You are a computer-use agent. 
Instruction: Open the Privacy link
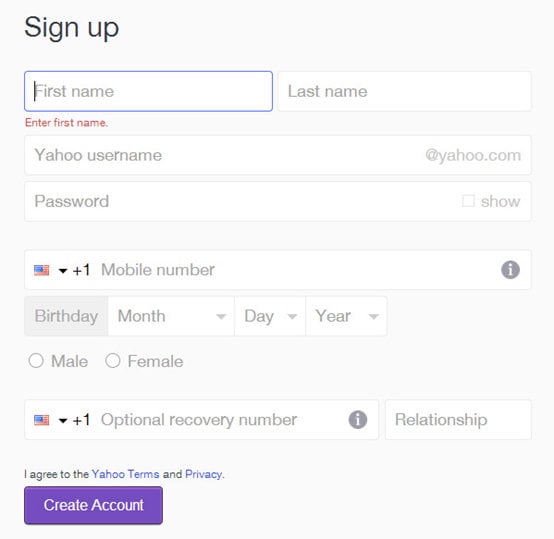204,474
